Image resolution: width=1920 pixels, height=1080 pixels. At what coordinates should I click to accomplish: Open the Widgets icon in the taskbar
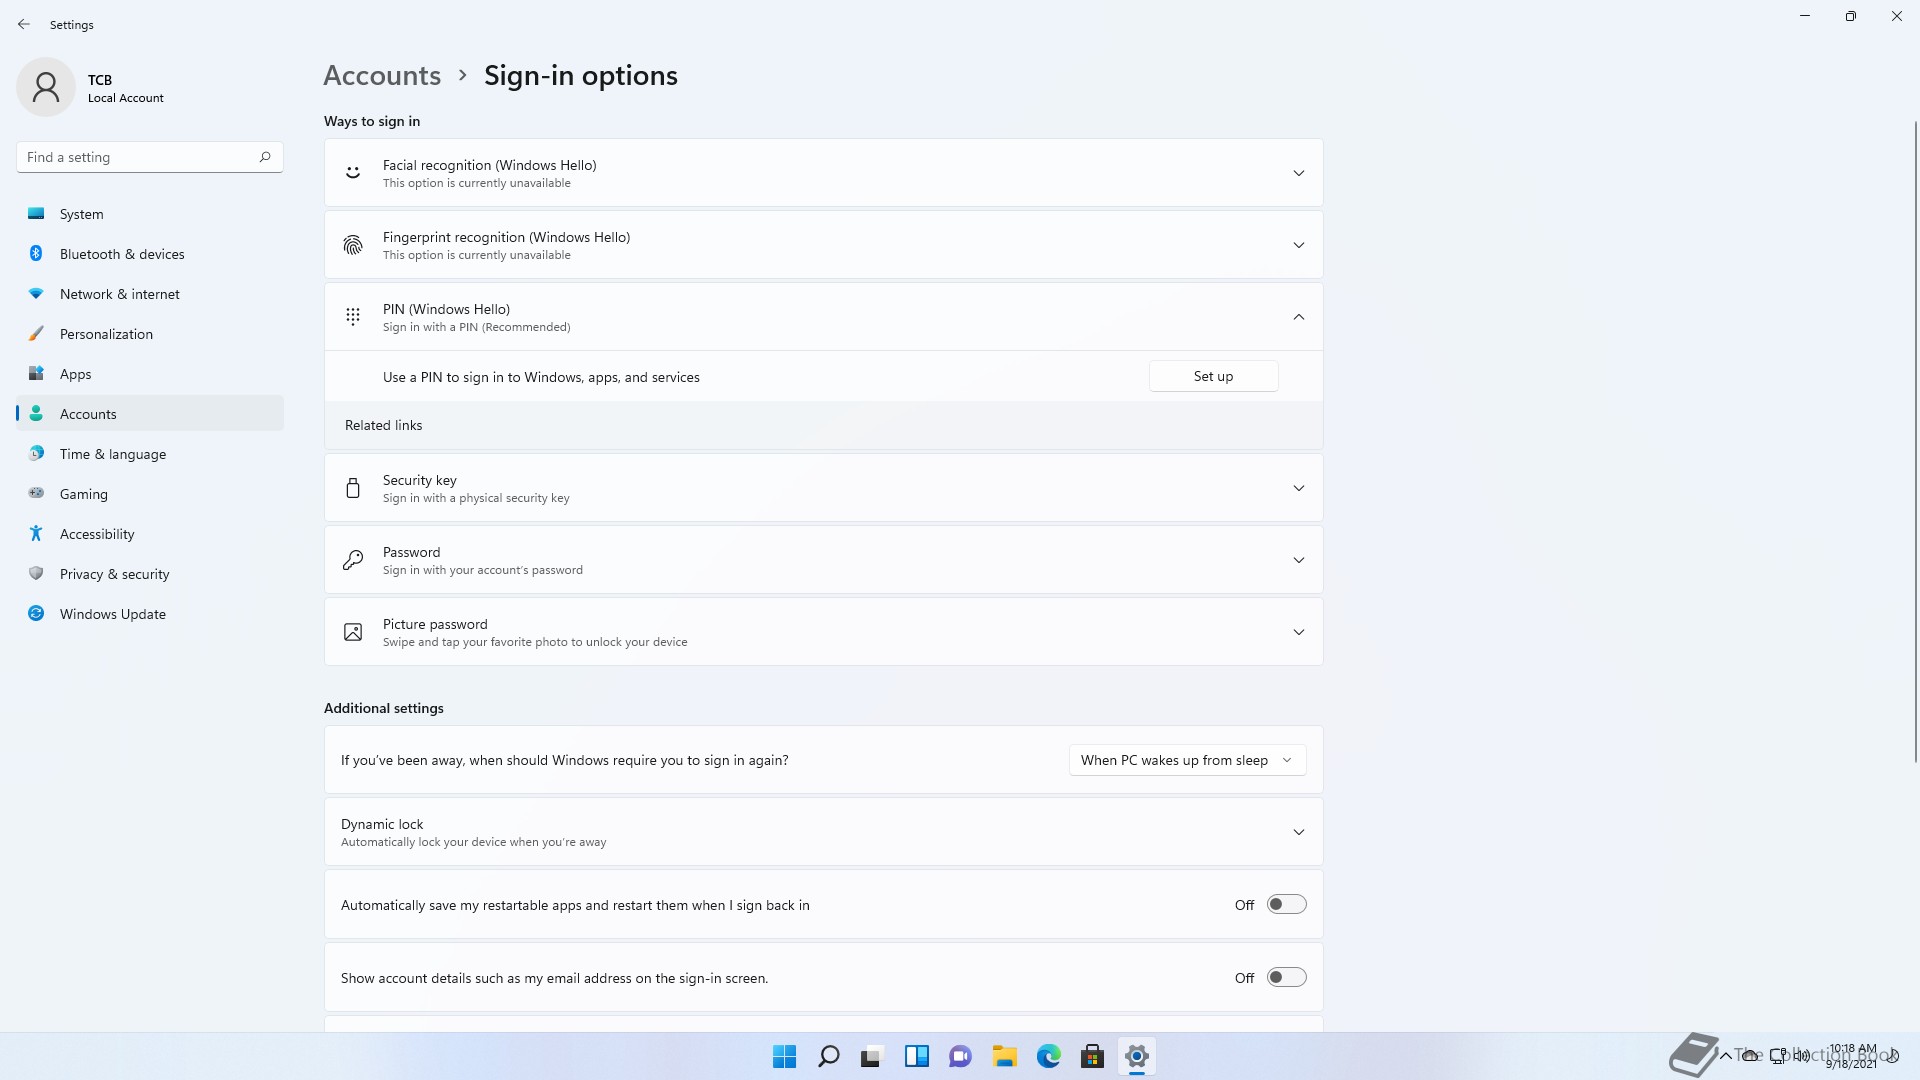(916, 1056)
